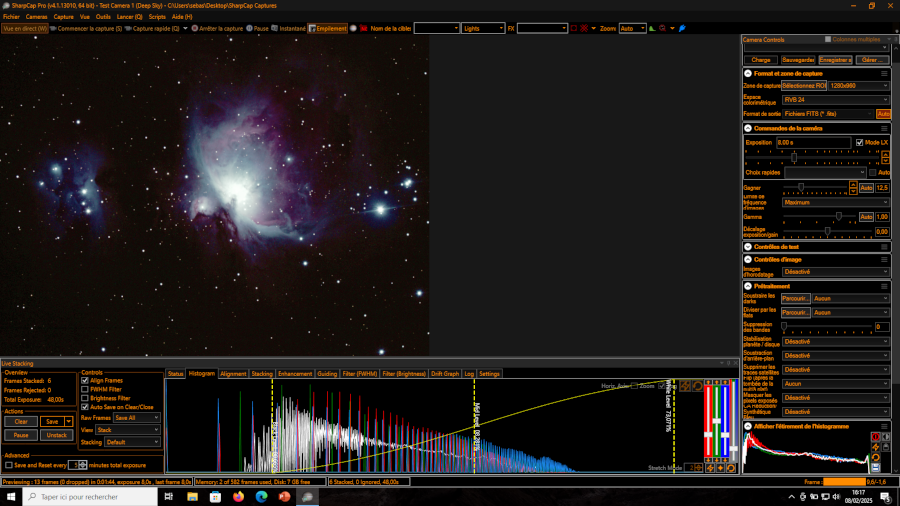Click the FX toolbar icon
The height and width of the screenshot is (506, 900).
511,29
